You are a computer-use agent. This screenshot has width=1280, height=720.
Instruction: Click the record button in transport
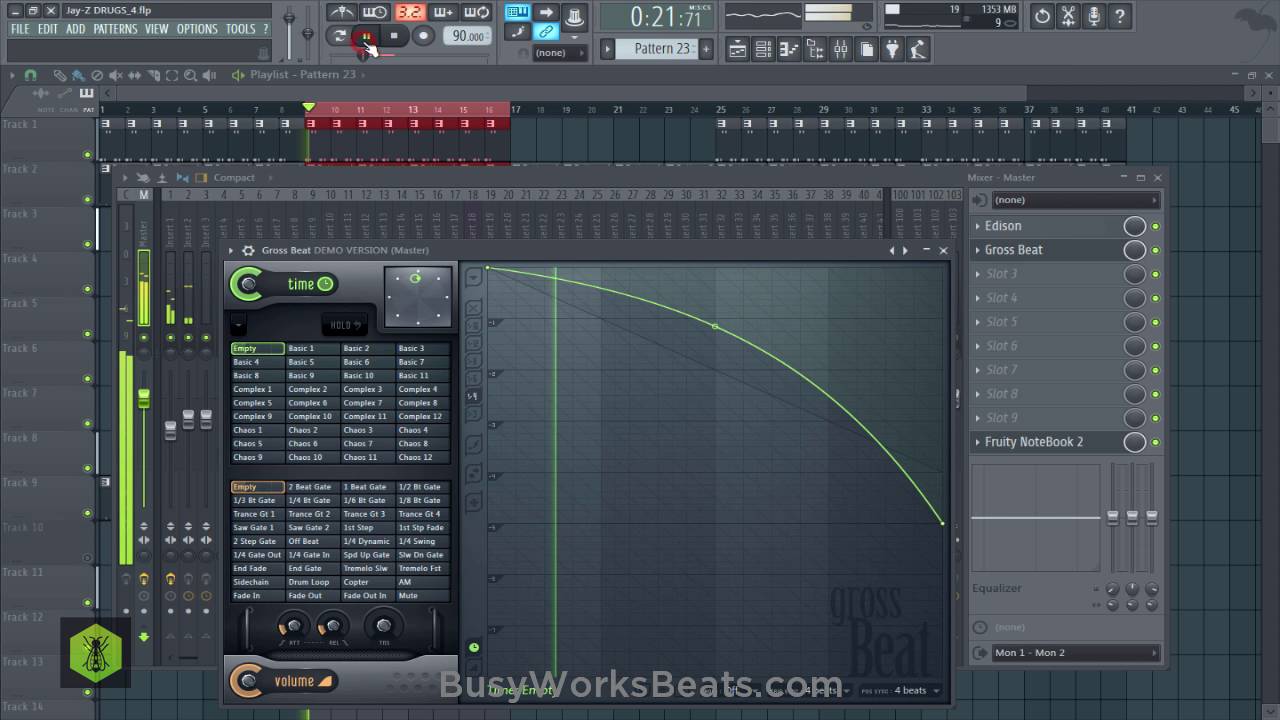(x=423, y=36)
